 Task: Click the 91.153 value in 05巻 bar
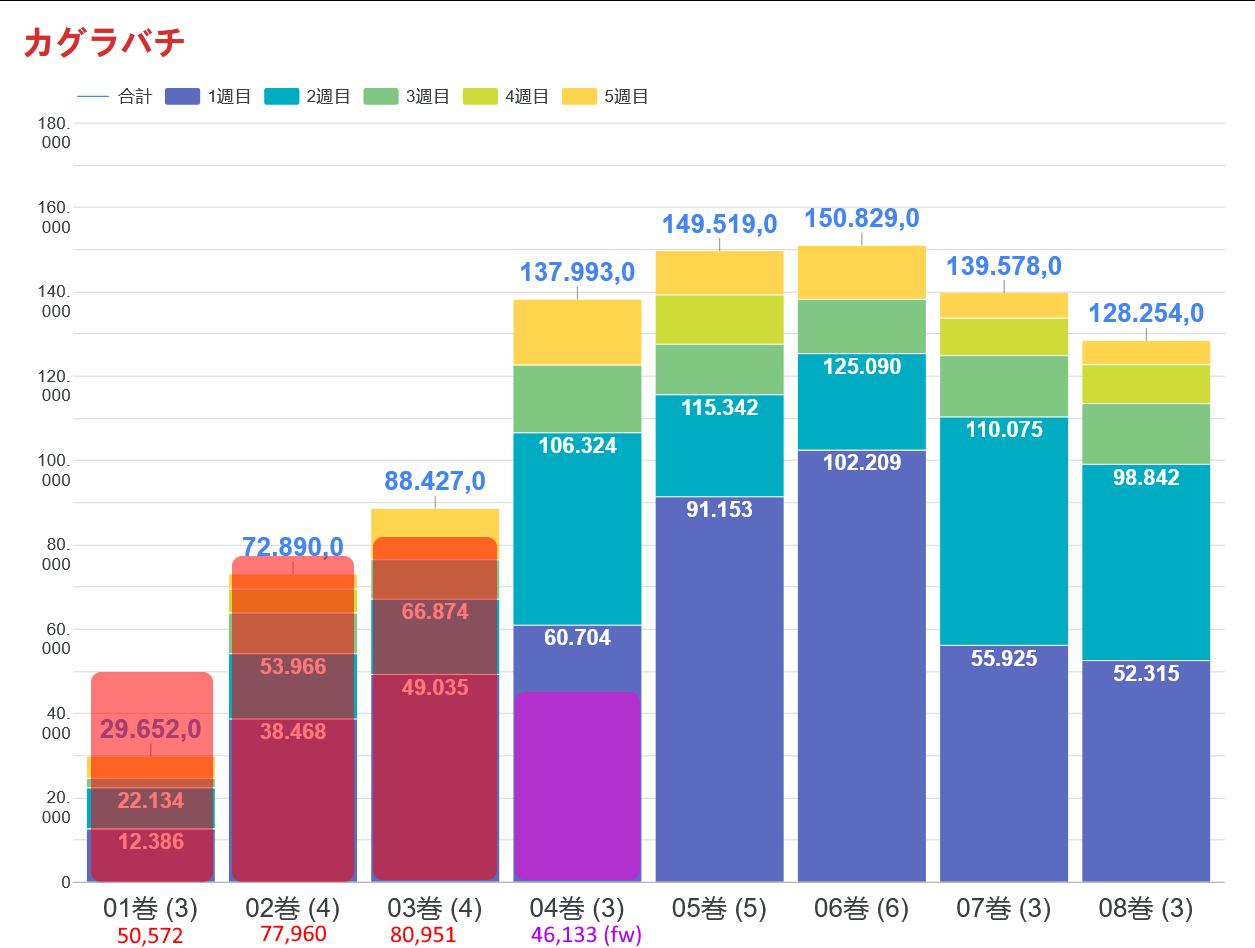tap(719, 509)
